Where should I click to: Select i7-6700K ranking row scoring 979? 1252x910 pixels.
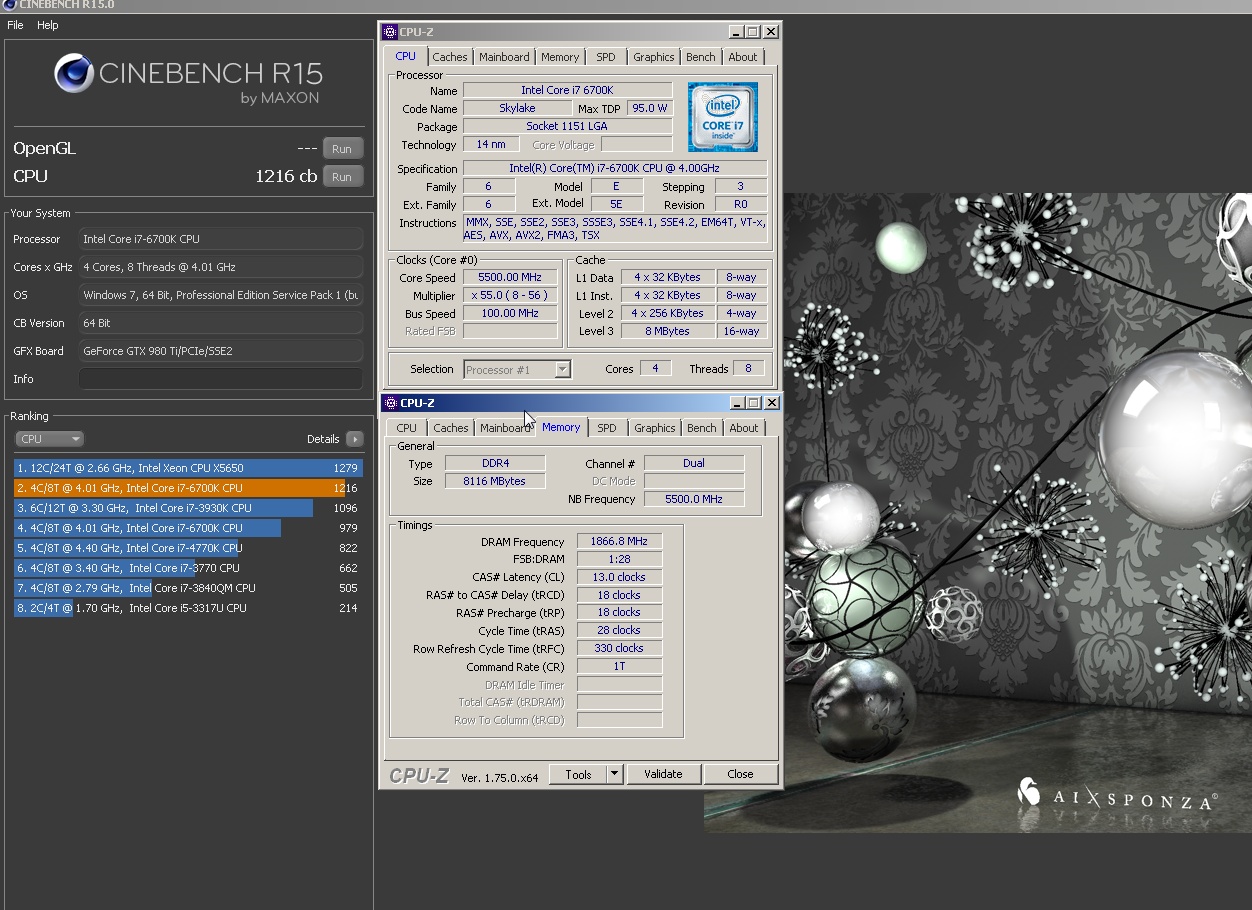tap(188, 528)
